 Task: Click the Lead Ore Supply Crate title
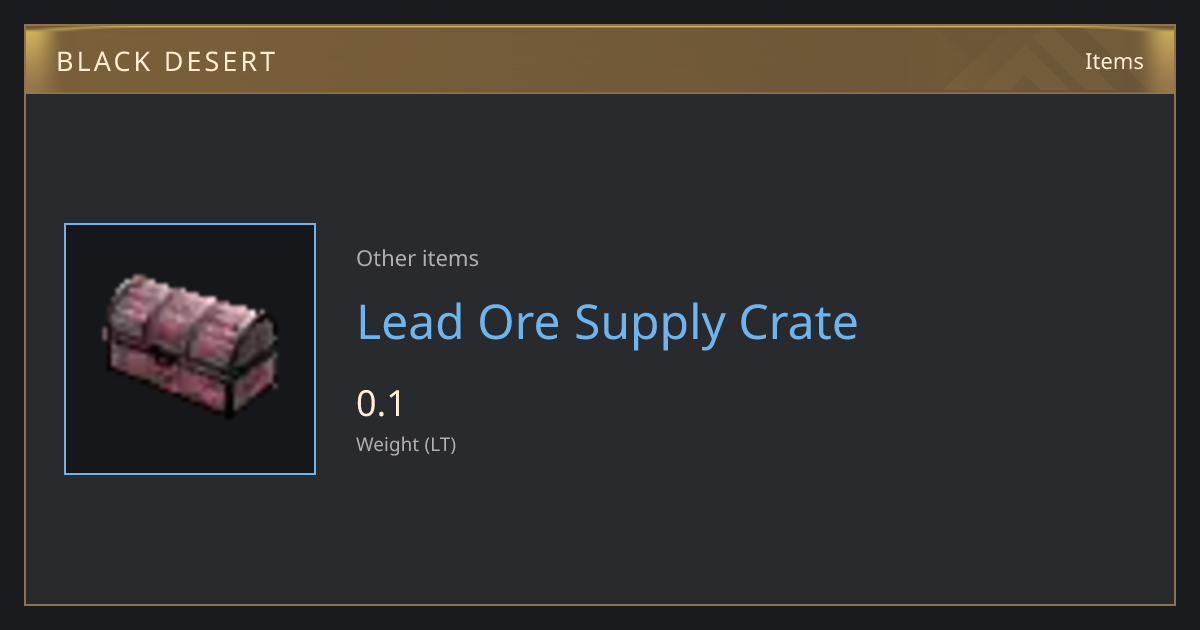(607, 324)
